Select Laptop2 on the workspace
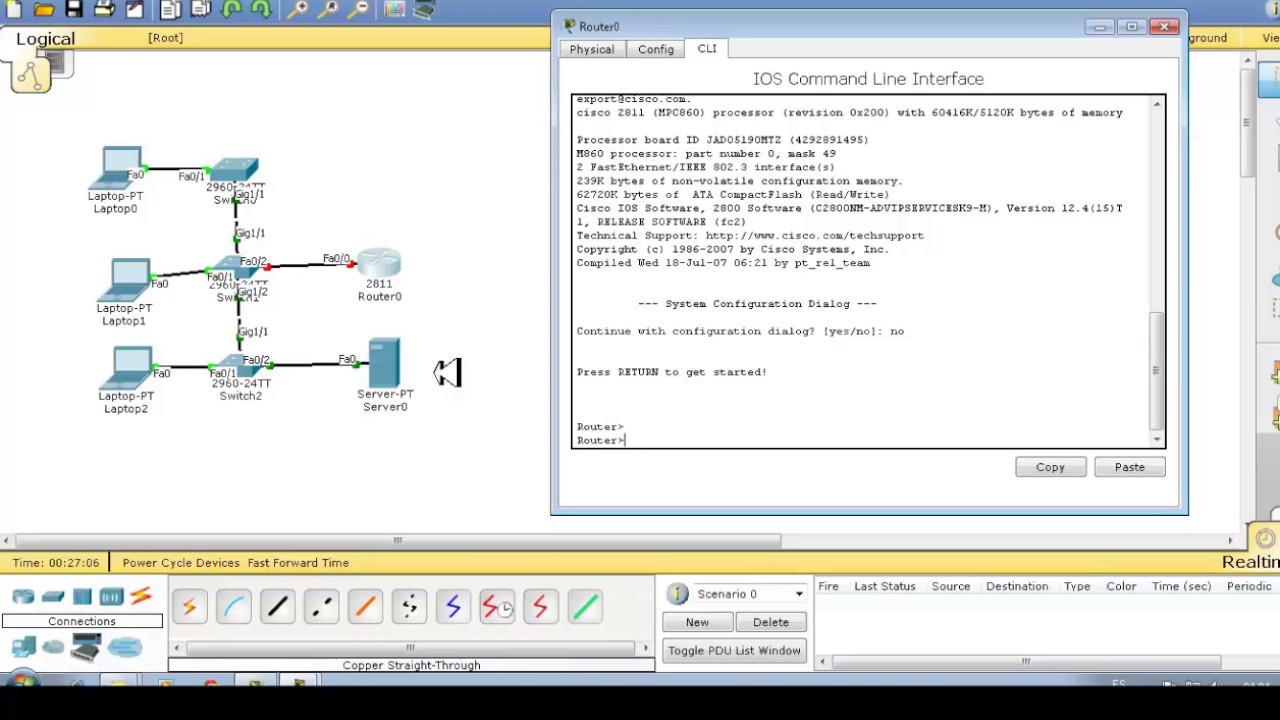 point(128,368)
